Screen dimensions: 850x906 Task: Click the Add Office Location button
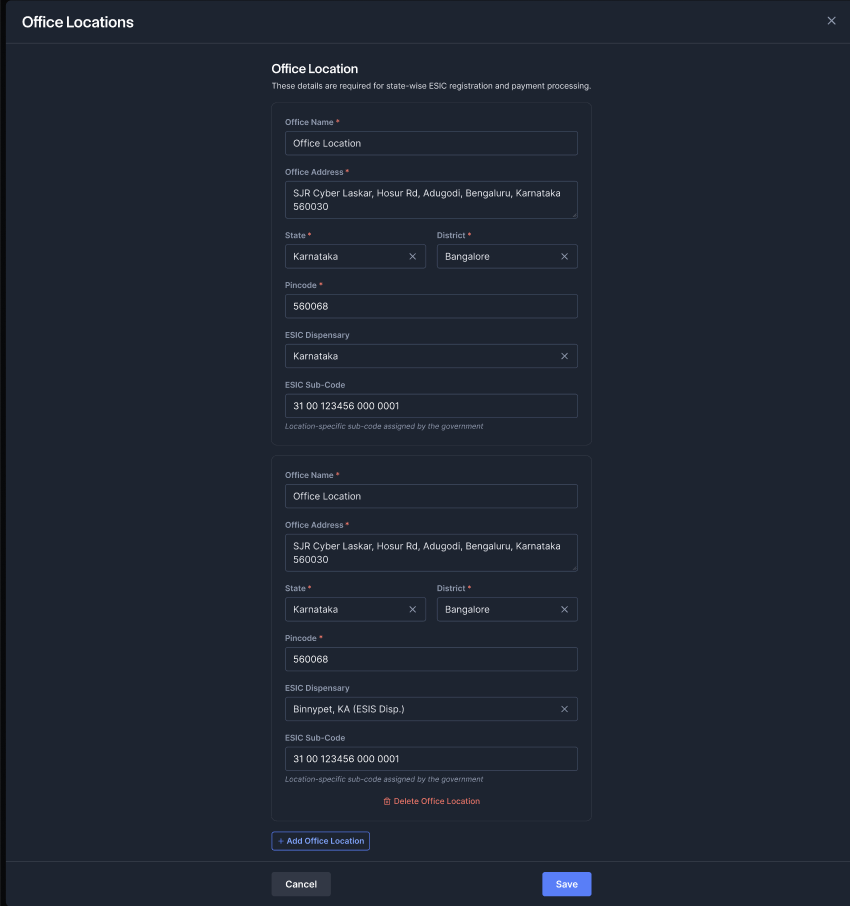tap(320, 841)
